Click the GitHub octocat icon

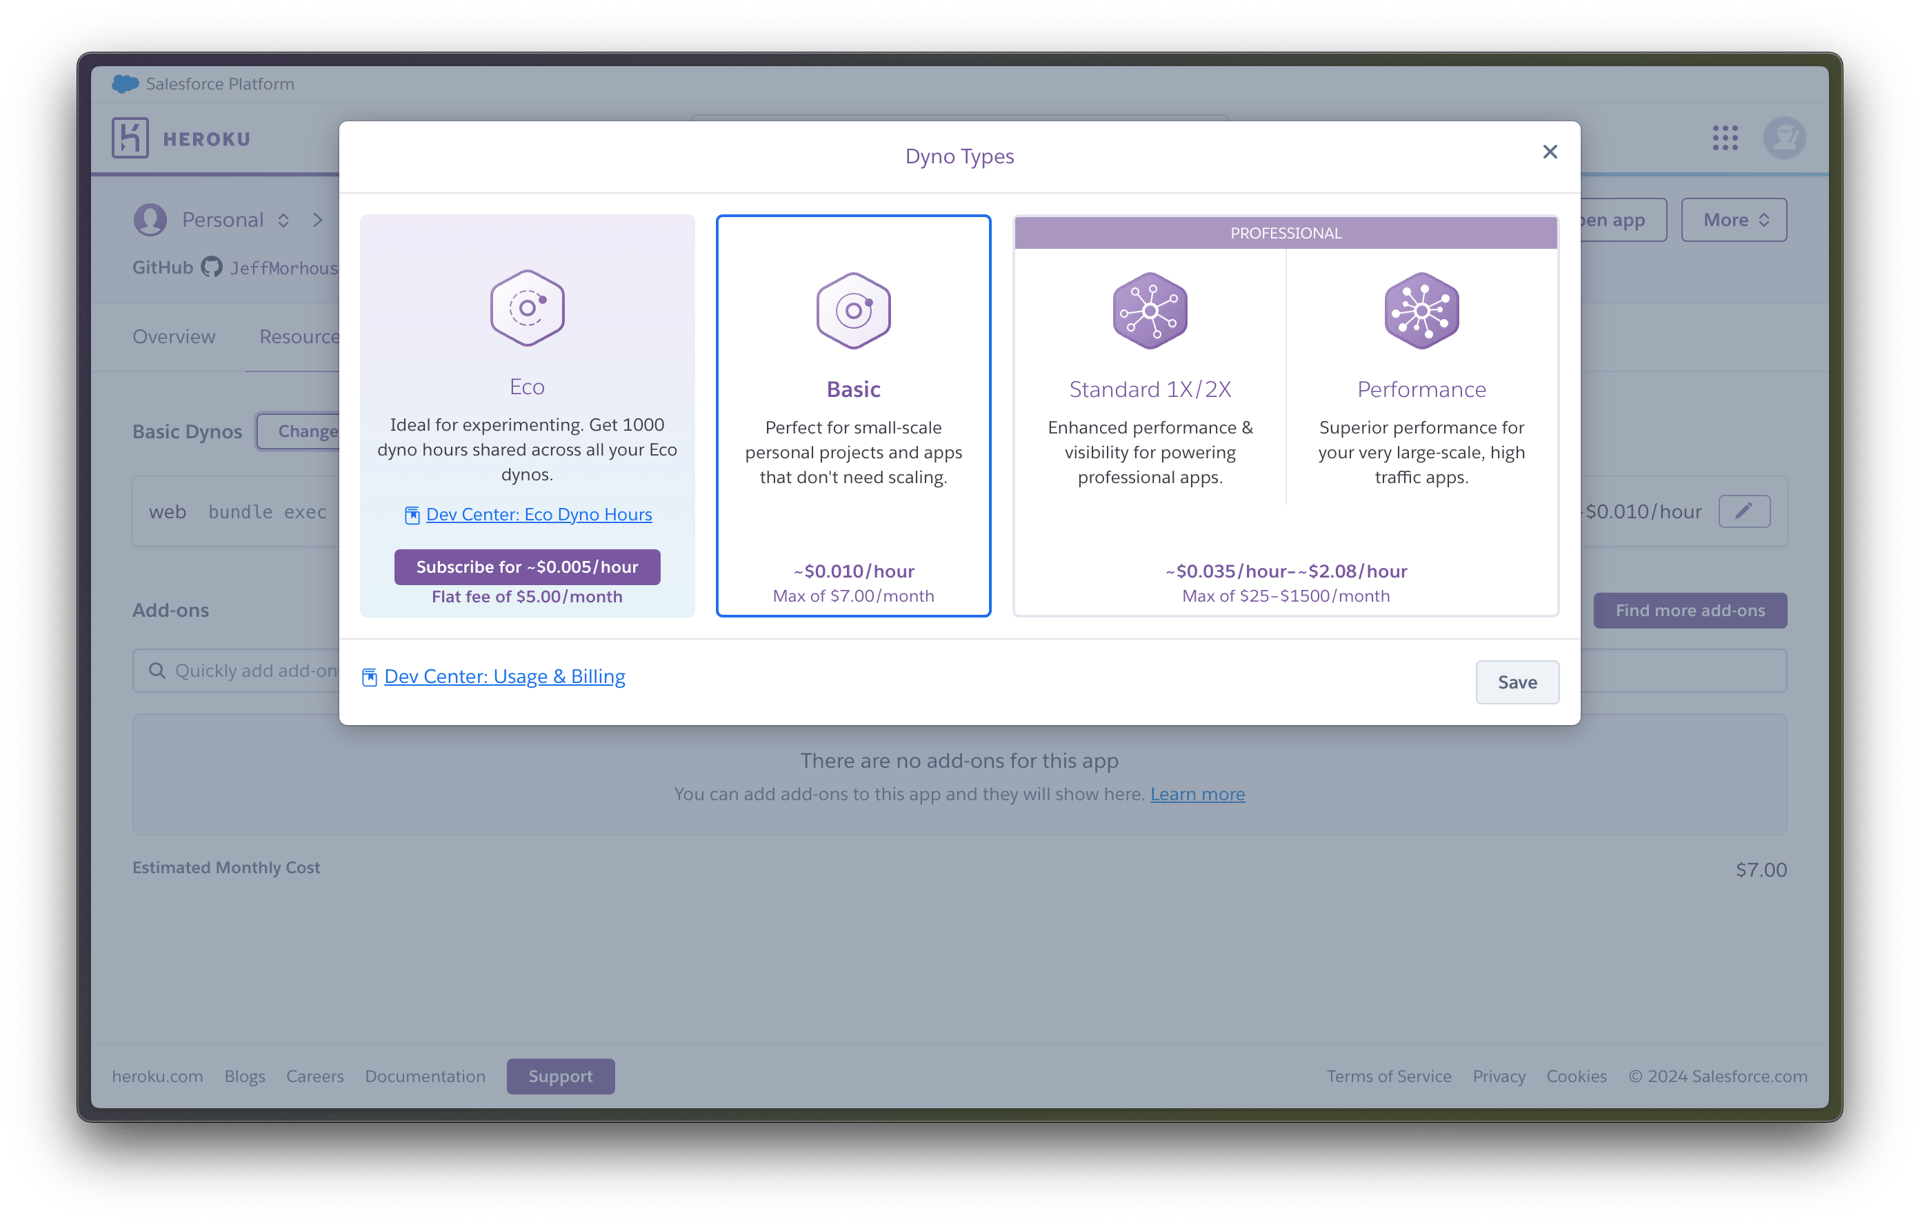click(211, 267)
